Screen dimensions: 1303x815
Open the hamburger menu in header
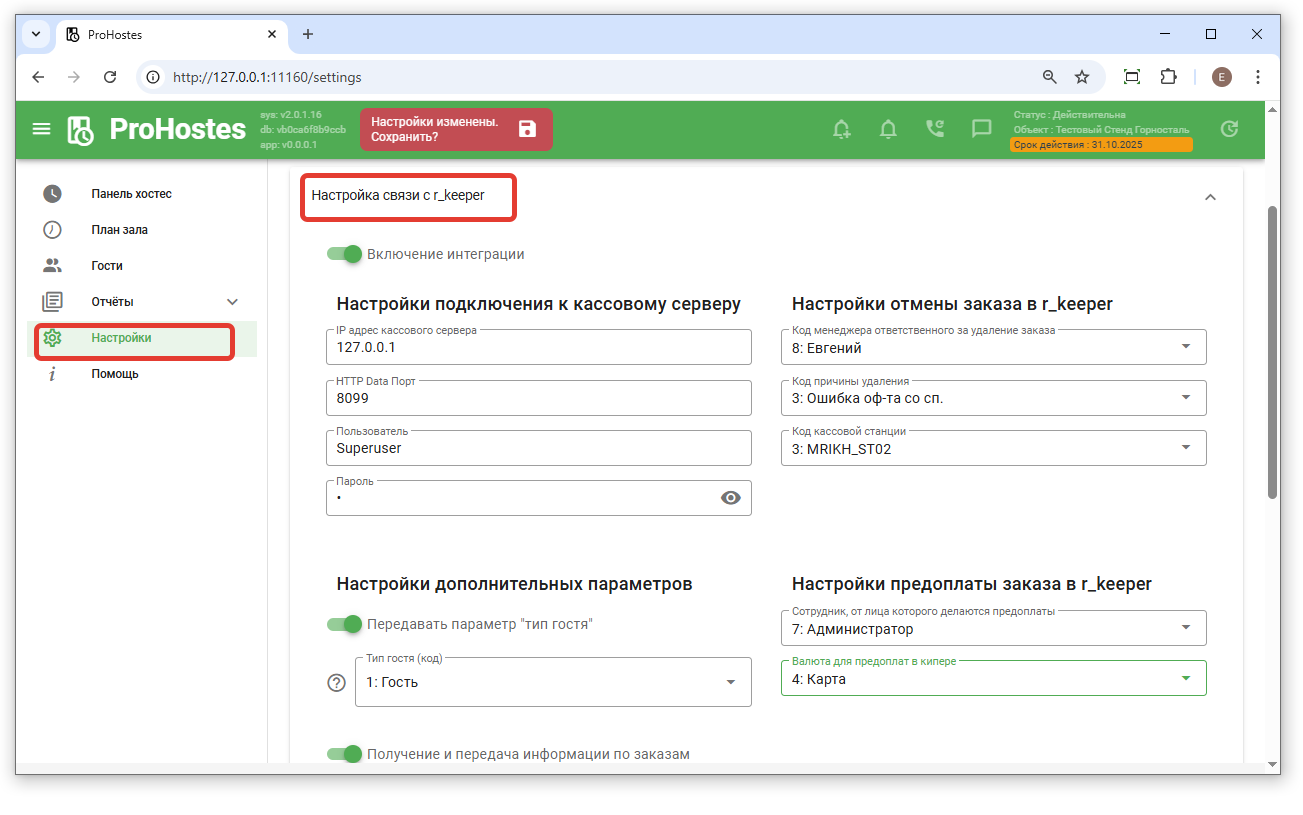[x=41, y=129]
